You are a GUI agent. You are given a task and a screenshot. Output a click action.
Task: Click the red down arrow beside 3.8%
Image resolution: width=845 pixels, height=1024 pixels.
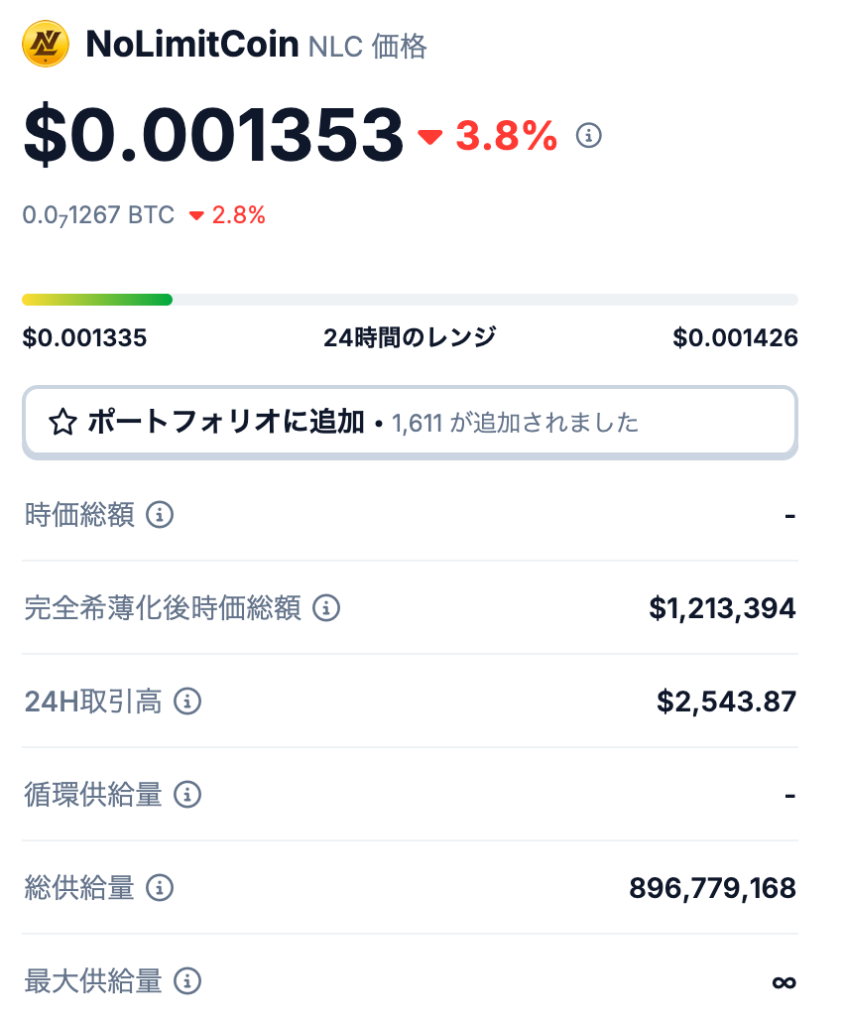click(430, 136)
